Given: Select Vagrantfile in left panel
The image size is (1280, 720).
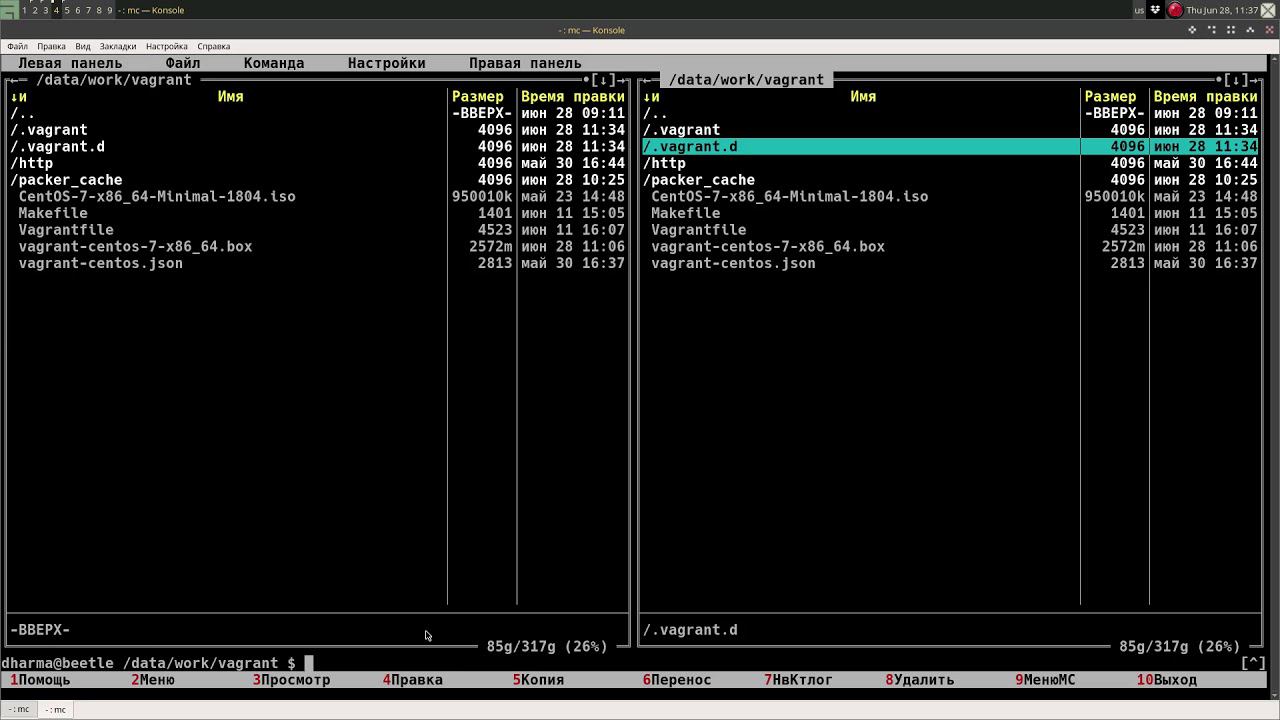Looking at the screenshot, I should (318, 230).
